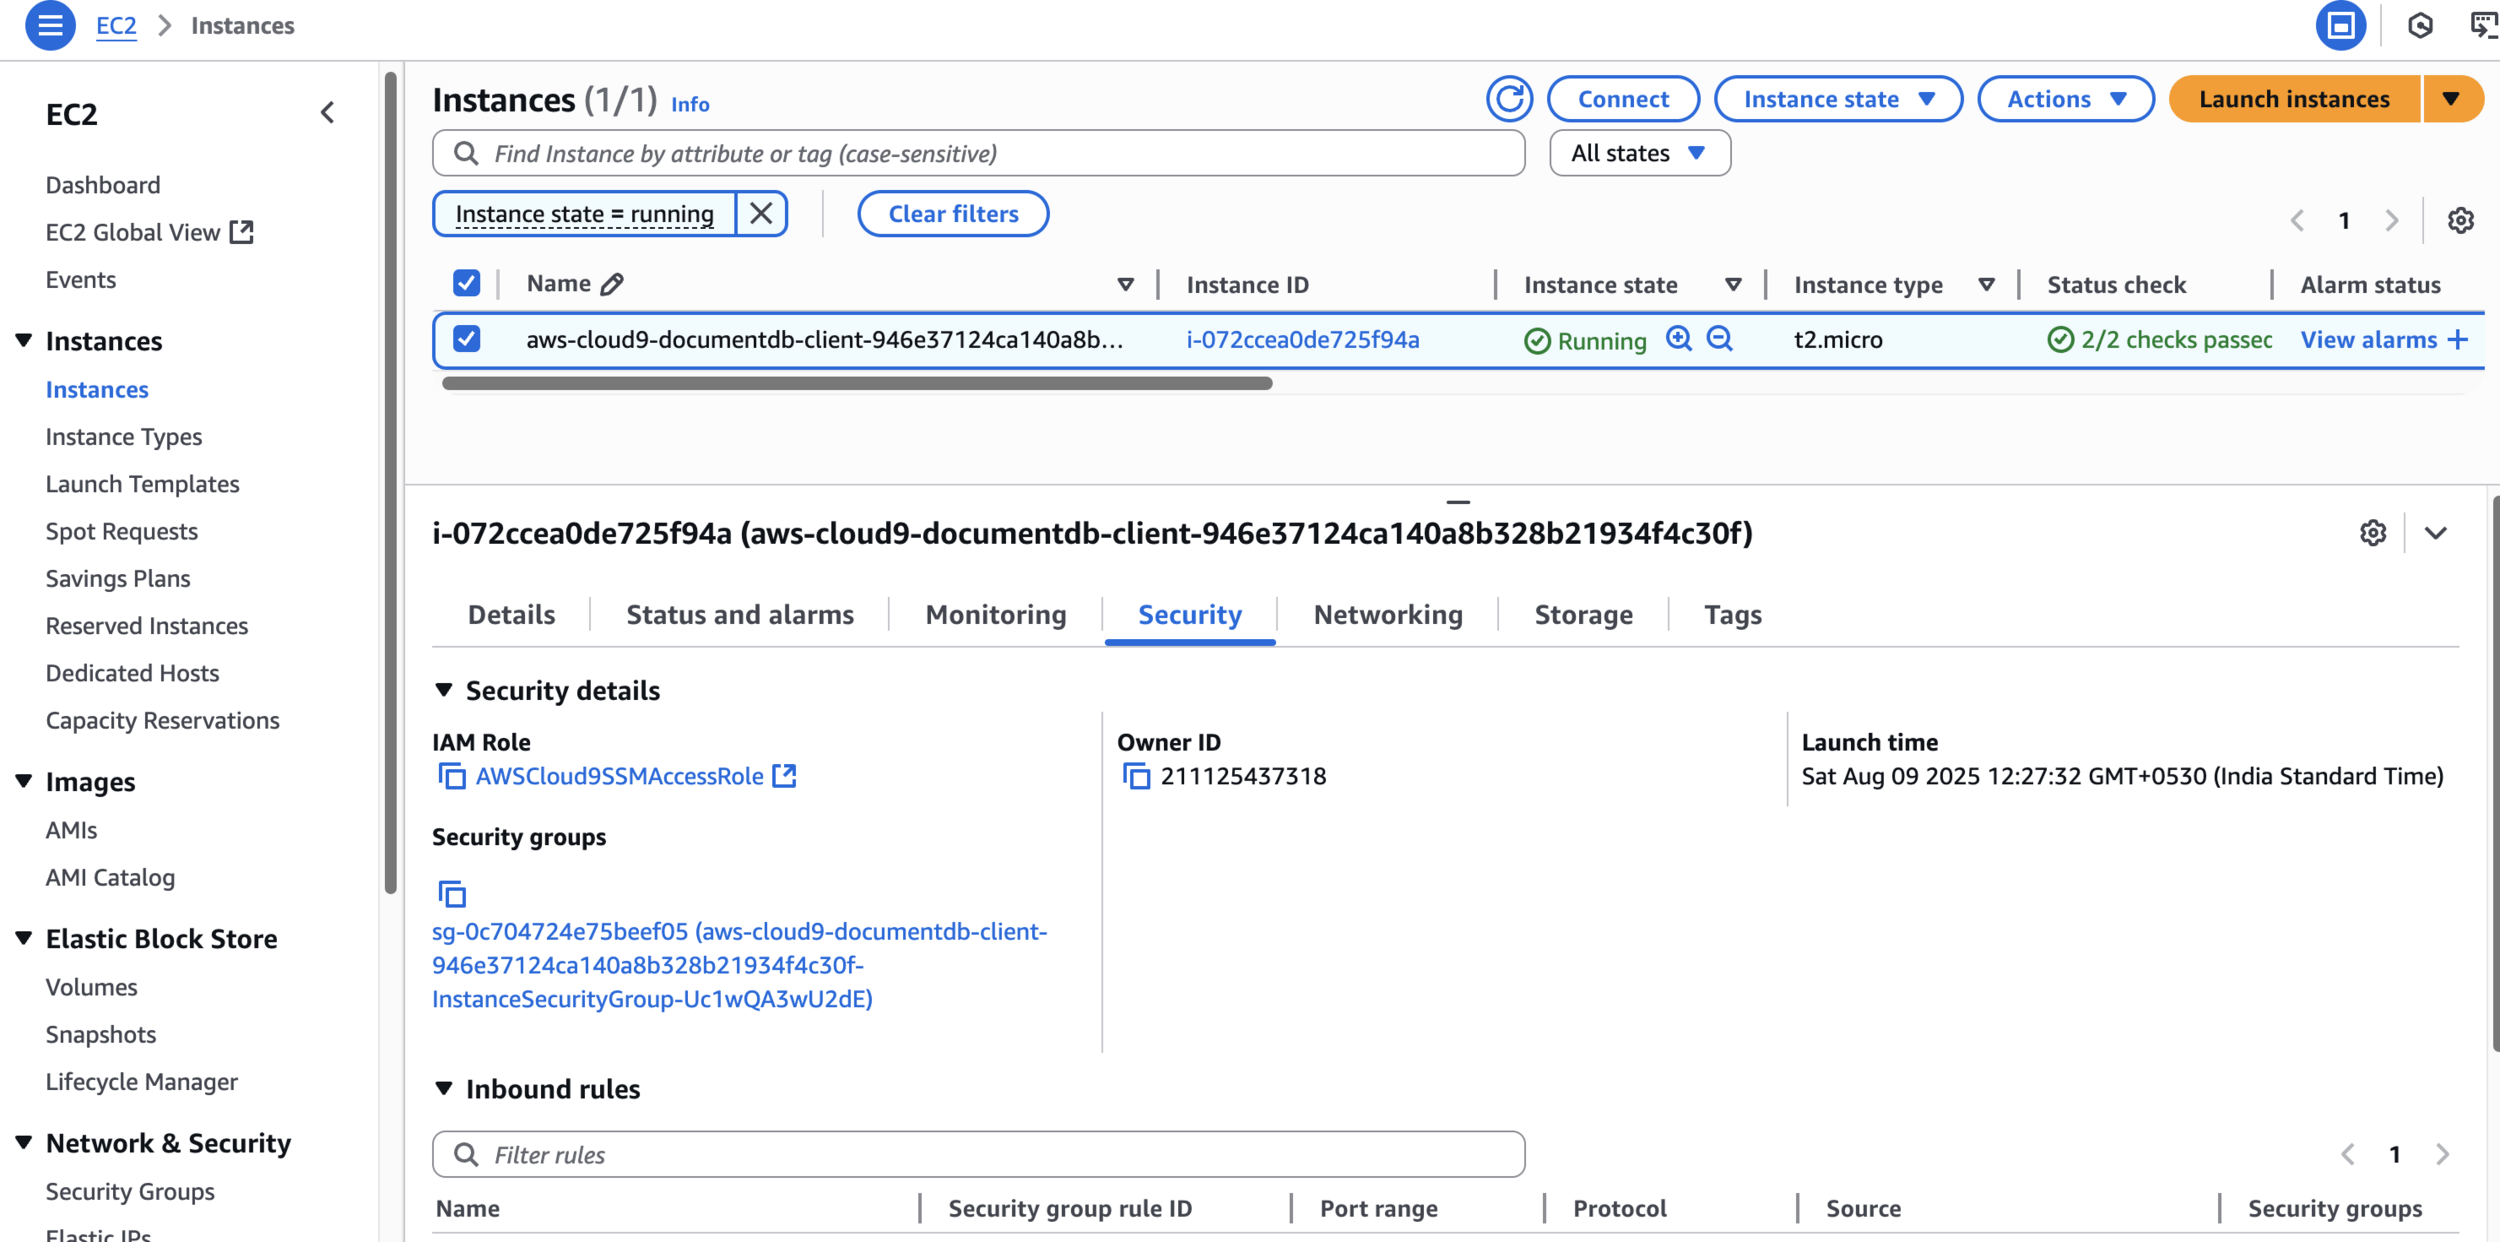Copy the IAM Role name via copy icon
The width and height of the screenshot is (2500, 1242).
[x=452, y=776]
